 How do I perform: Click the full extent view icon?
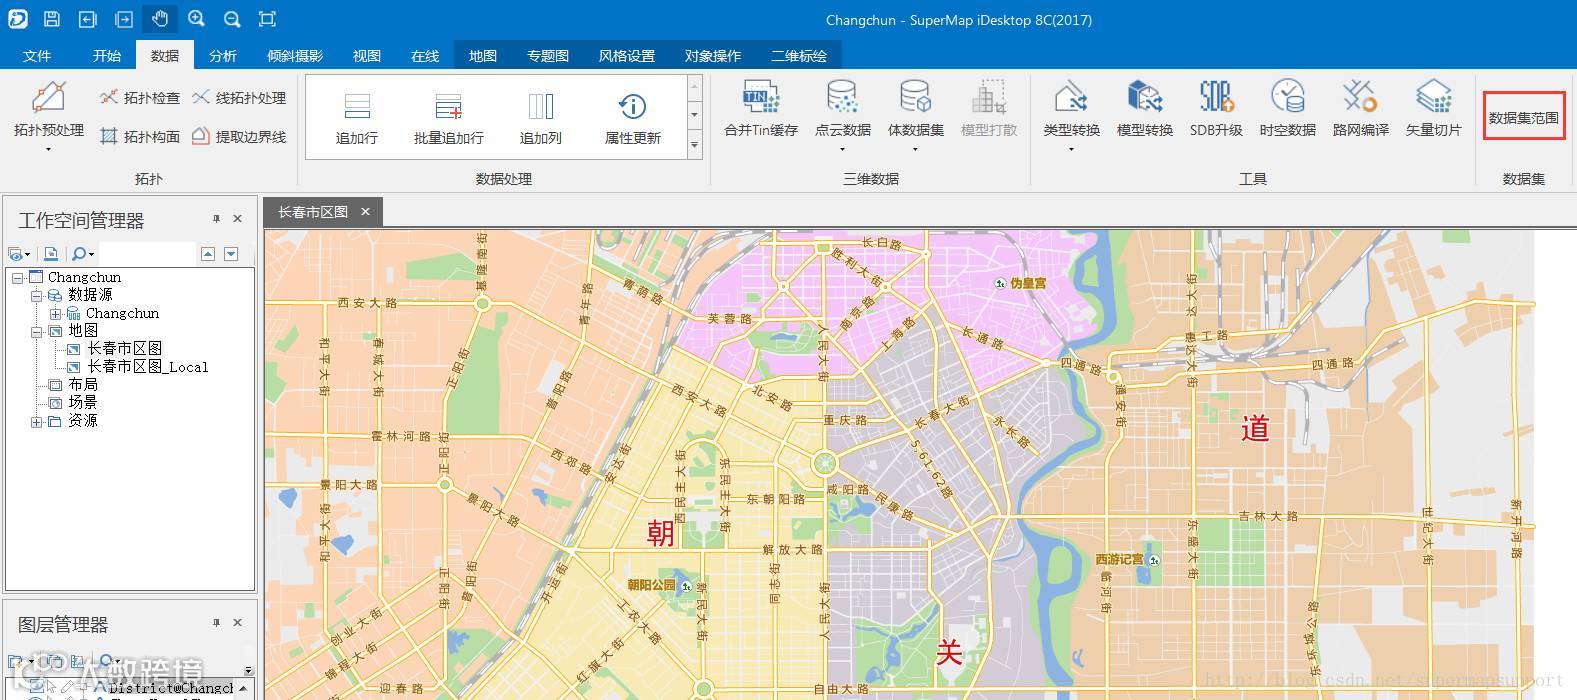pos(267,19)
